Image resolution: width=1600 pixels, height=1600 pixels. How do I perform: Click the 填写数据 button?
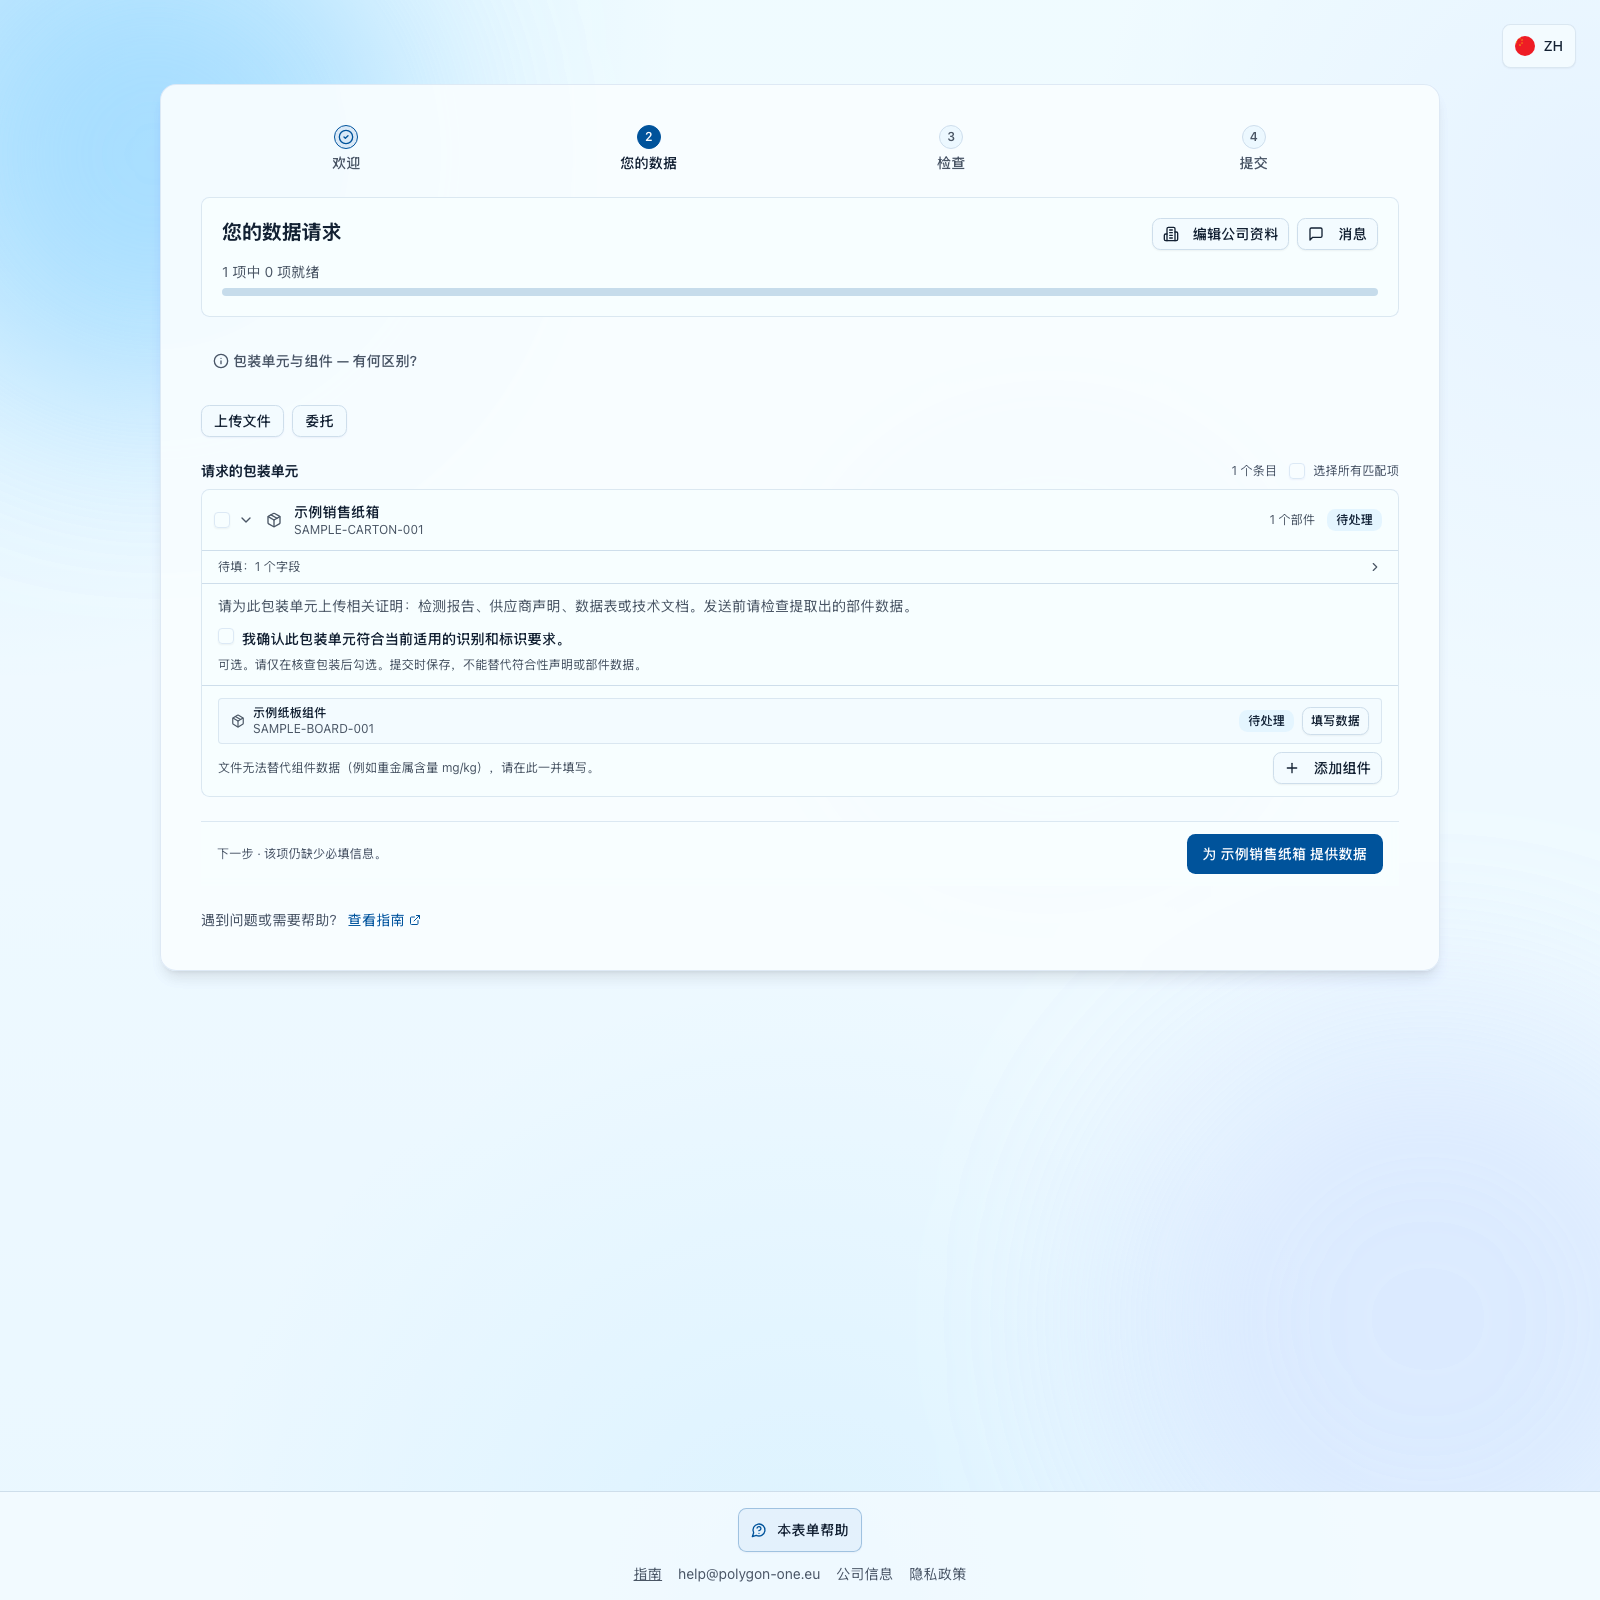pos(1335,721)
